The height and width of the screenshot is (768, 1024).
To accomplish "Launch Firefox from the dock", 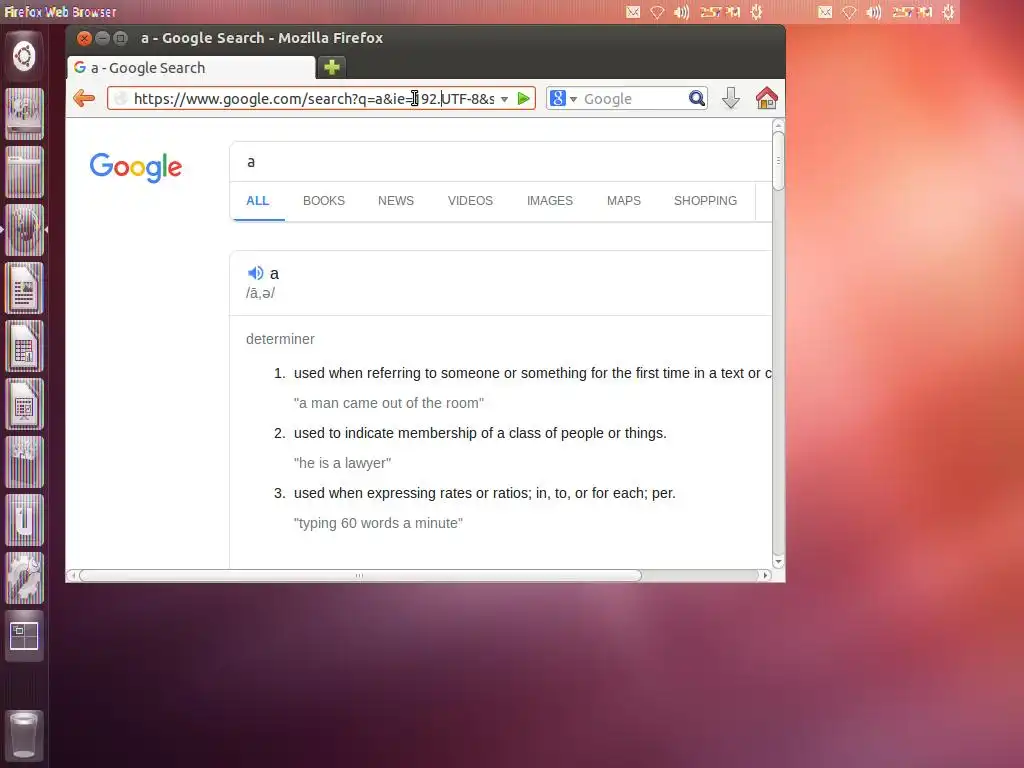I will tap(24, 230).
